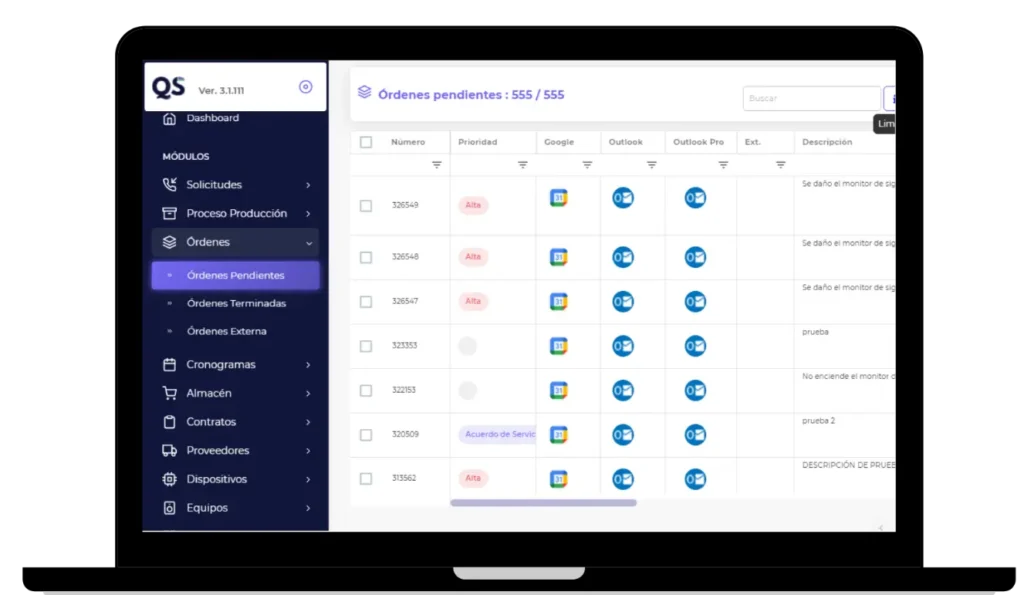Click the Dashboard home icon
This screenshot has width=1024, height=595.
[169, 118]
